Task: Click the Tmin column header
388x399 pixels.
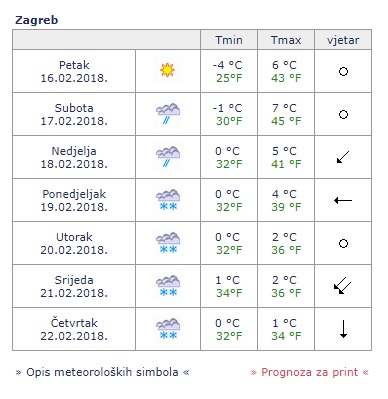Action: tap(229, 40)
